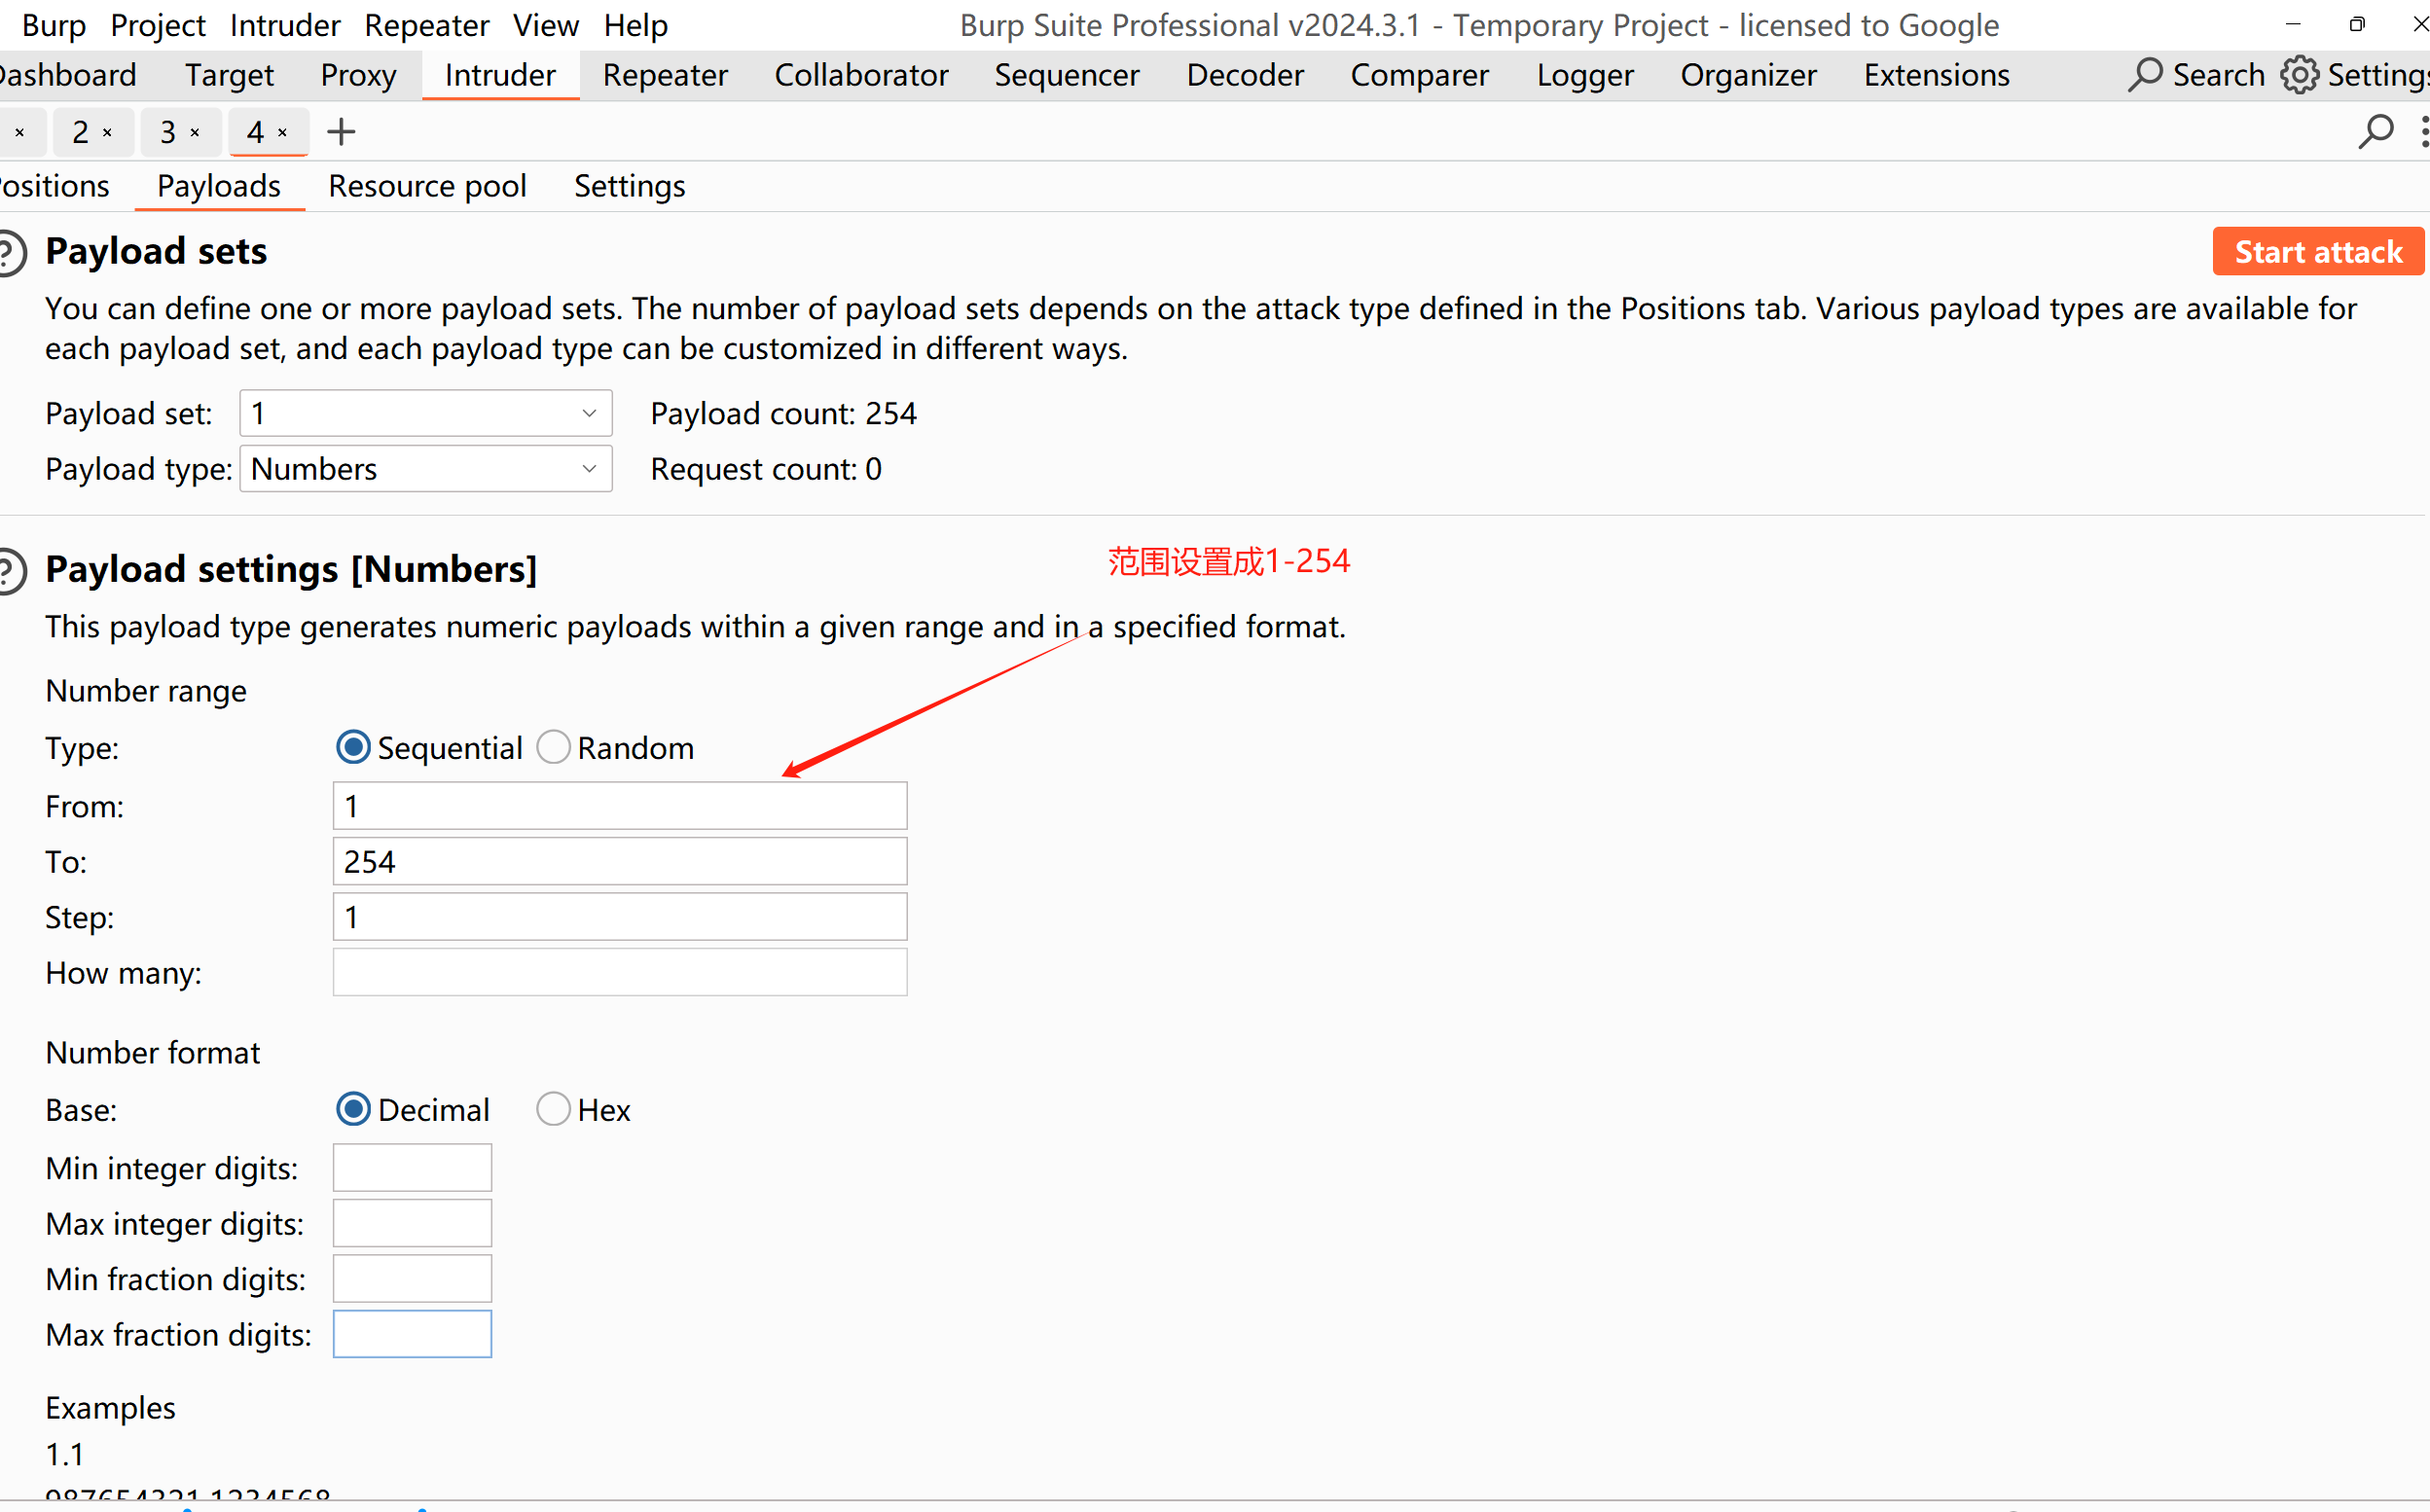2430x1512 pixels.
Task: Select the Random number type
Action: click(553, 748)
